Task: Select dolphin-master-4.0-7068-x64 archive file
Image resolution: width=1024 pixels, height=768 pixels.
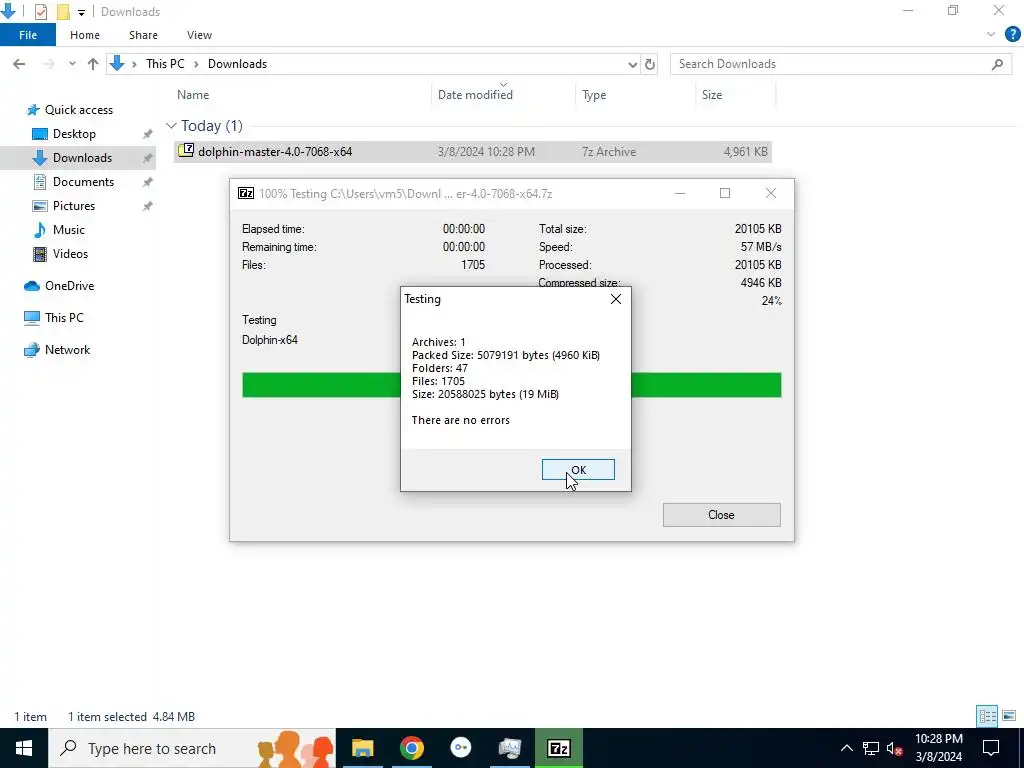Action: pyautogui.click(x=473, y=152)
